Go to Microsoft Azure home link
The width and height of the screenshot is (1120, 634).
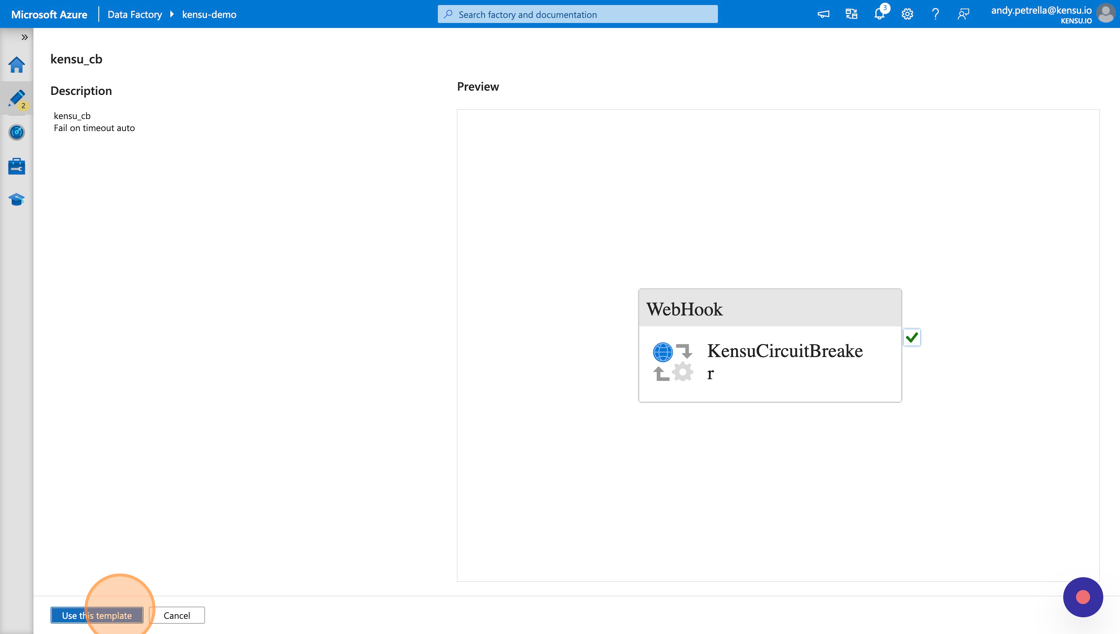pos(49,14)
